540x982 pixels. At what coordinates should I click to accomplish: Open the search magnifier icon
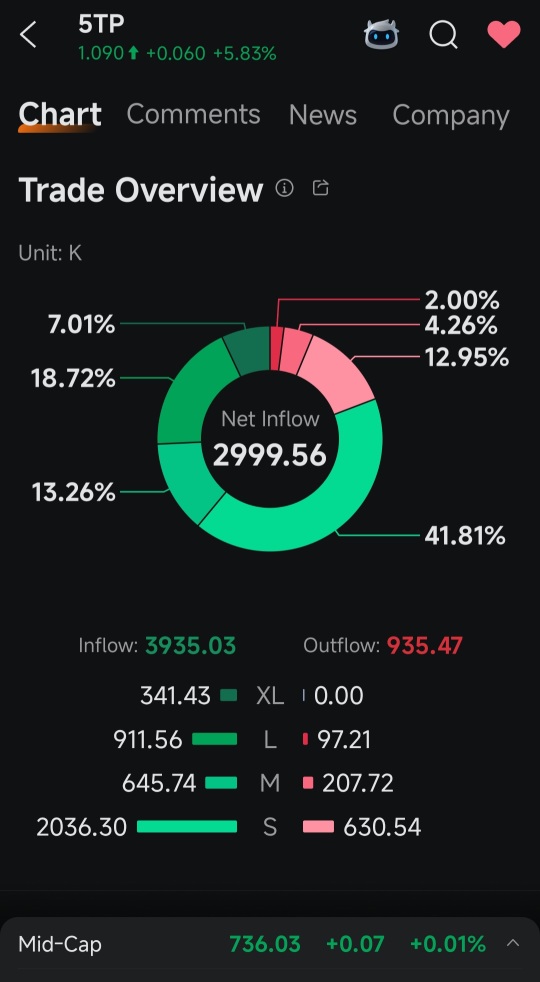(444, 34)
